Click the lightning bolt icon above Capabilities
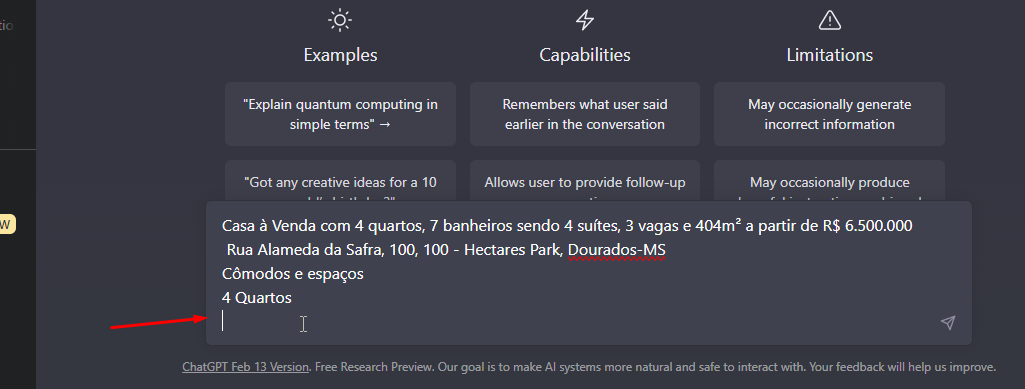 pyautogui.click(x=584, y=20)
